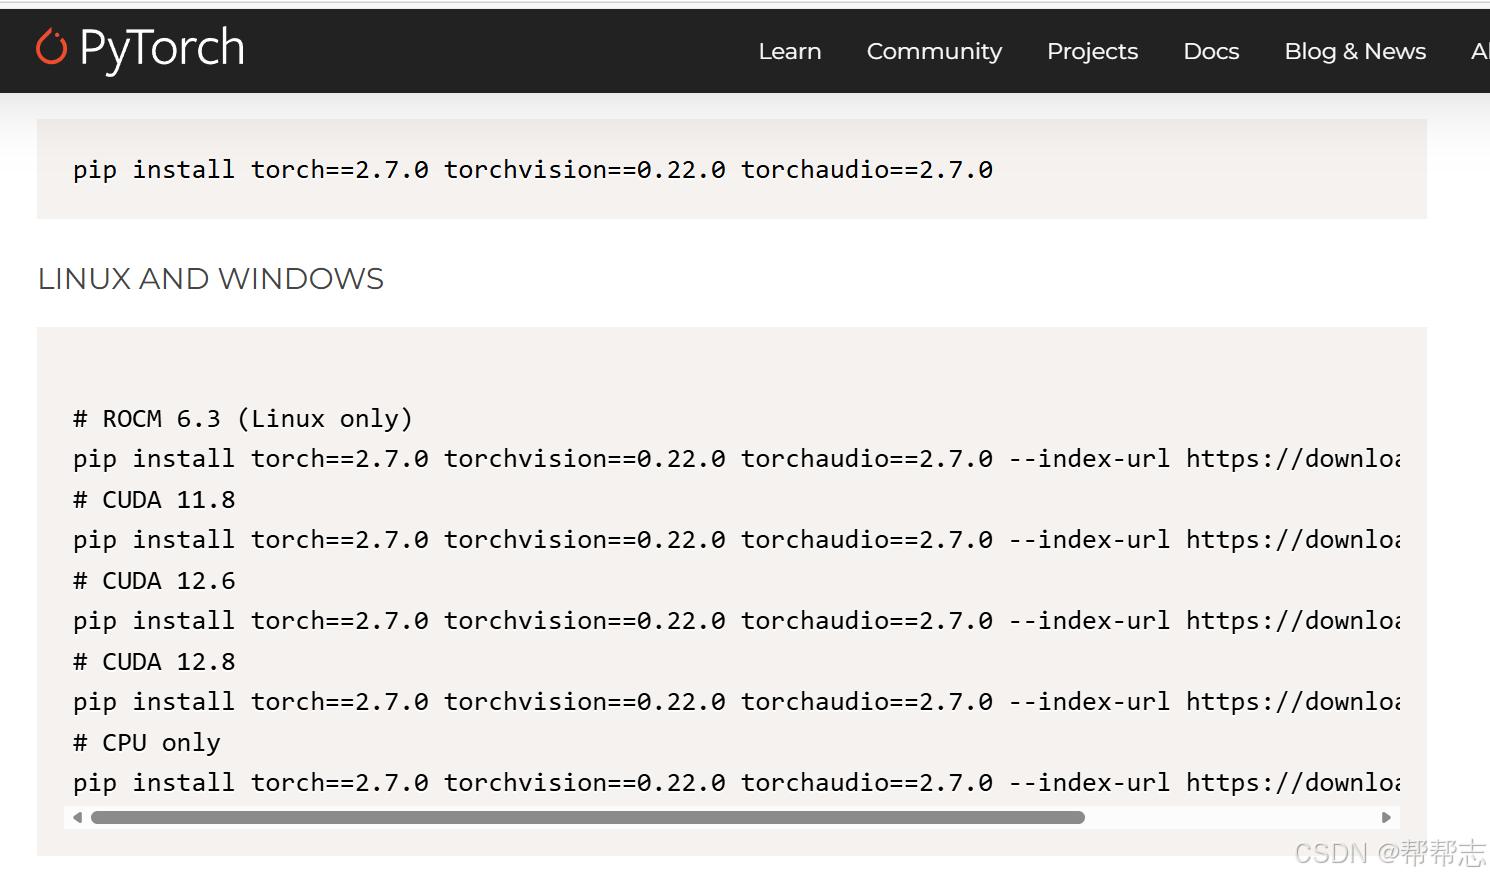The image size is (1490, 879).
Task: Click the PyTorch wordmark link
Action: [162, 48]
